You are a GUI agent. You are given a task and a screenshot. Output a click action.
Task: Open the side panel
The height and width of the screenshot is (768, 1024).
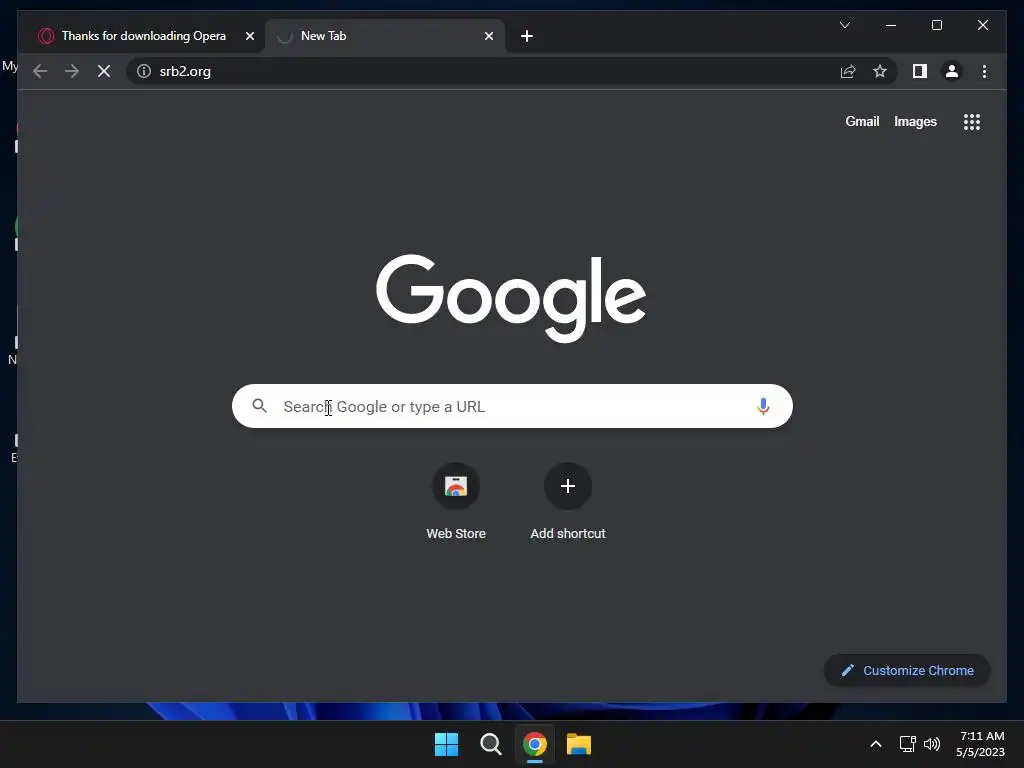click(920, 71)
